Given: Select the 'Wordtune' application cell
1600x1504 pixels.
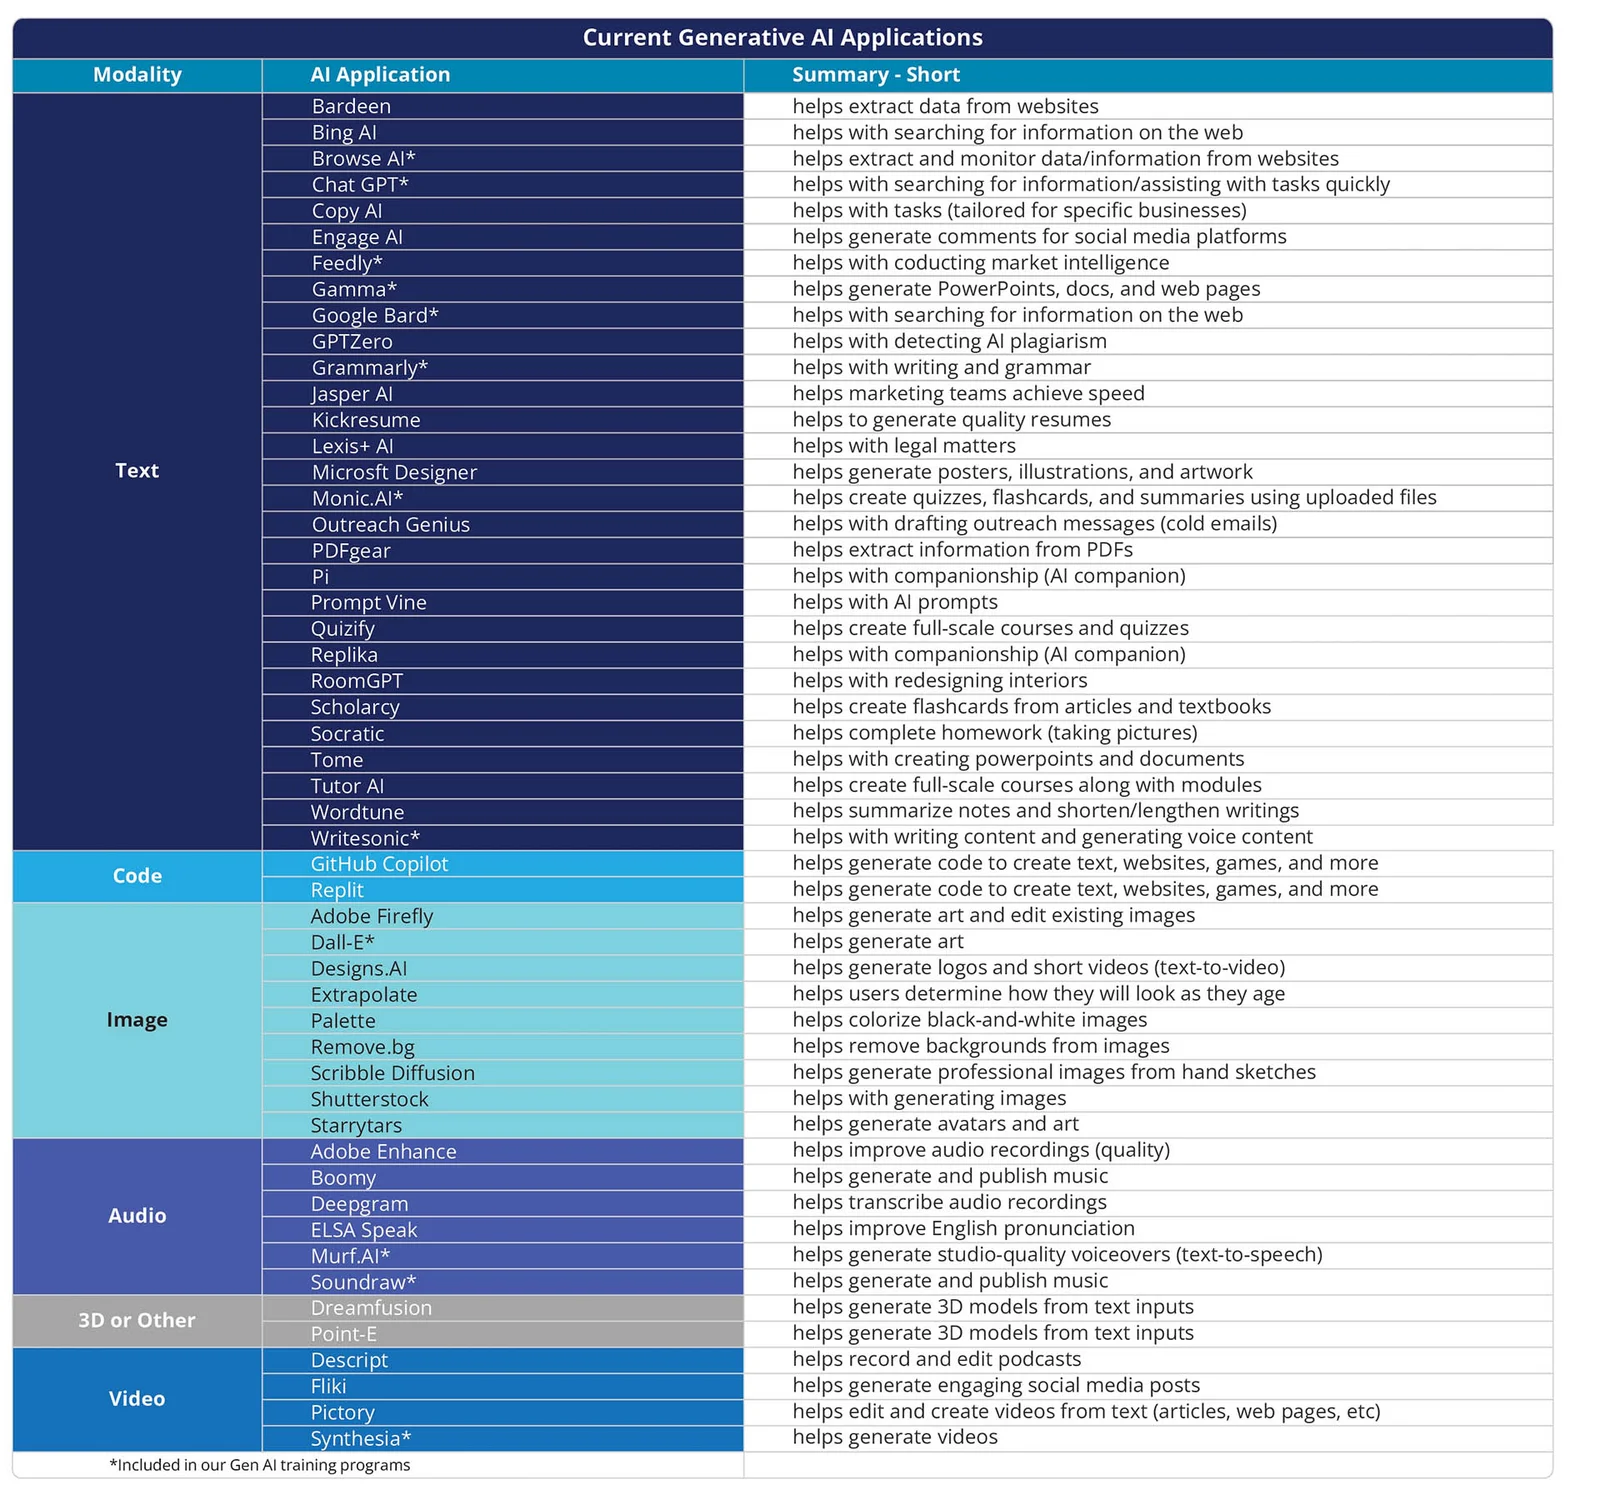Looking at the screenshot, I should [x=503, y=811].
